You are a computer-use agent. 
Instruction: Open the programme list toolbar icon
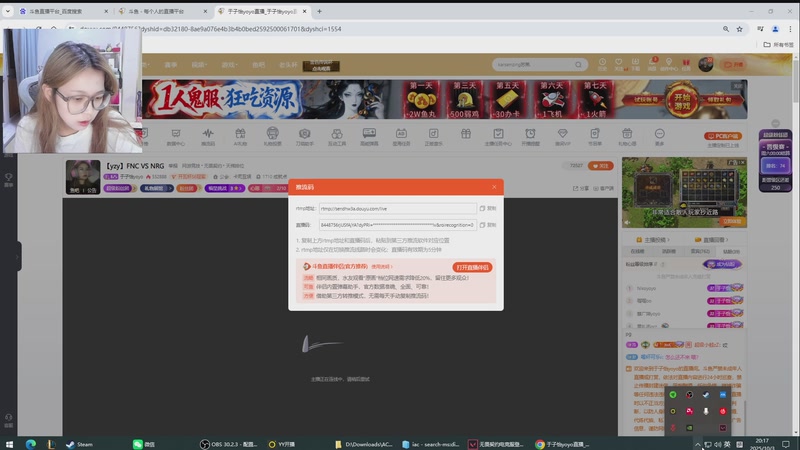[594, 137]
